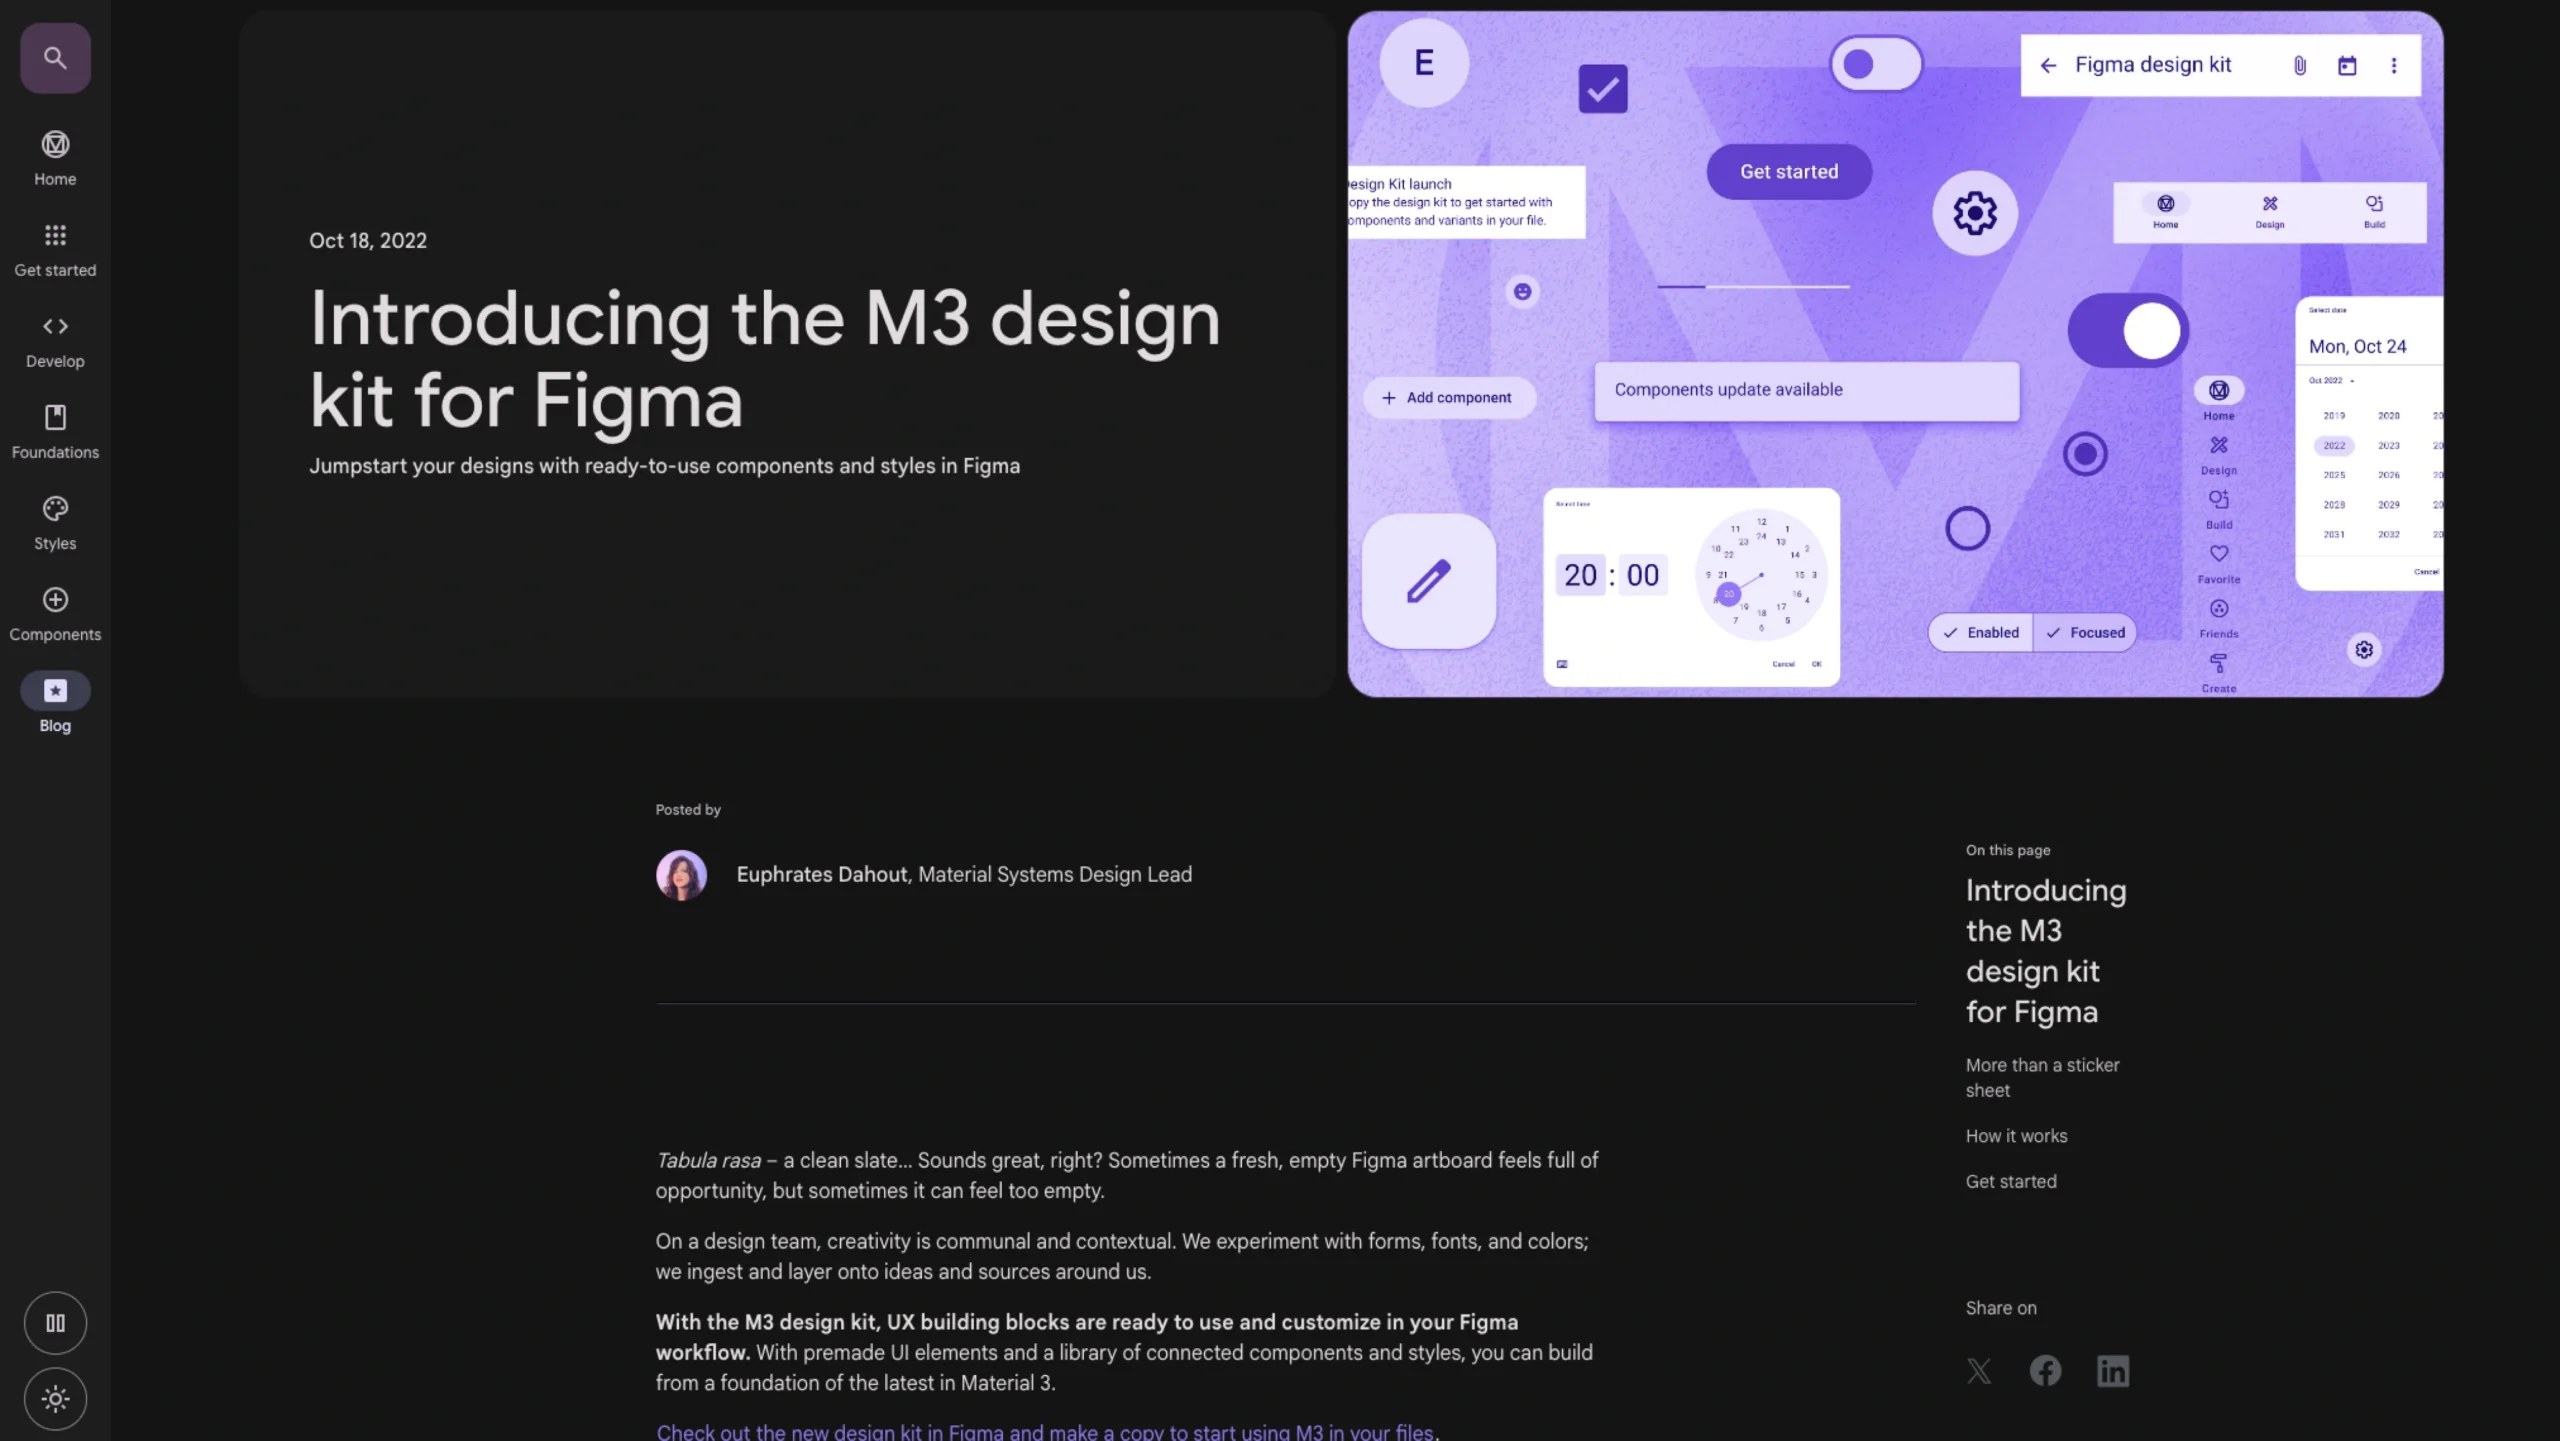Open the Components section
The width and height of the screenshot is (2560, 1441).
(x=55, y=613)
